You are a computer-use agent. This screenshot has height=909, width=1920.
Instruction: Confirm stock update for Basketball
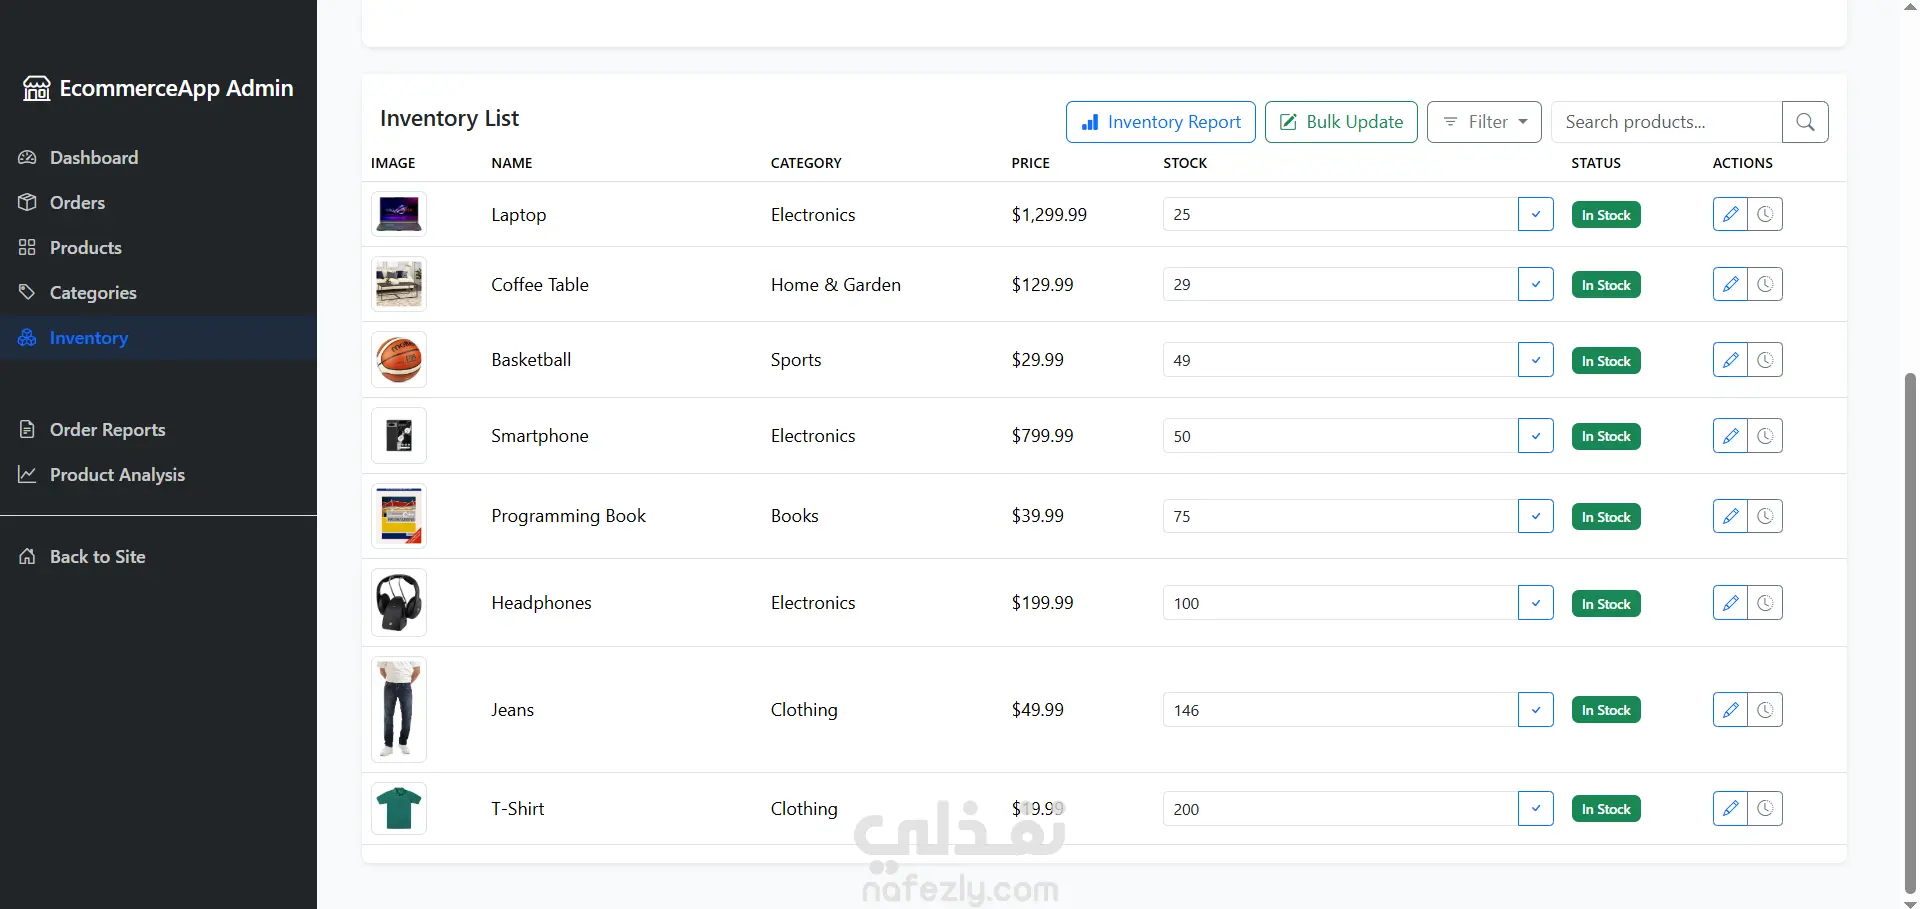click(1535, 360)
